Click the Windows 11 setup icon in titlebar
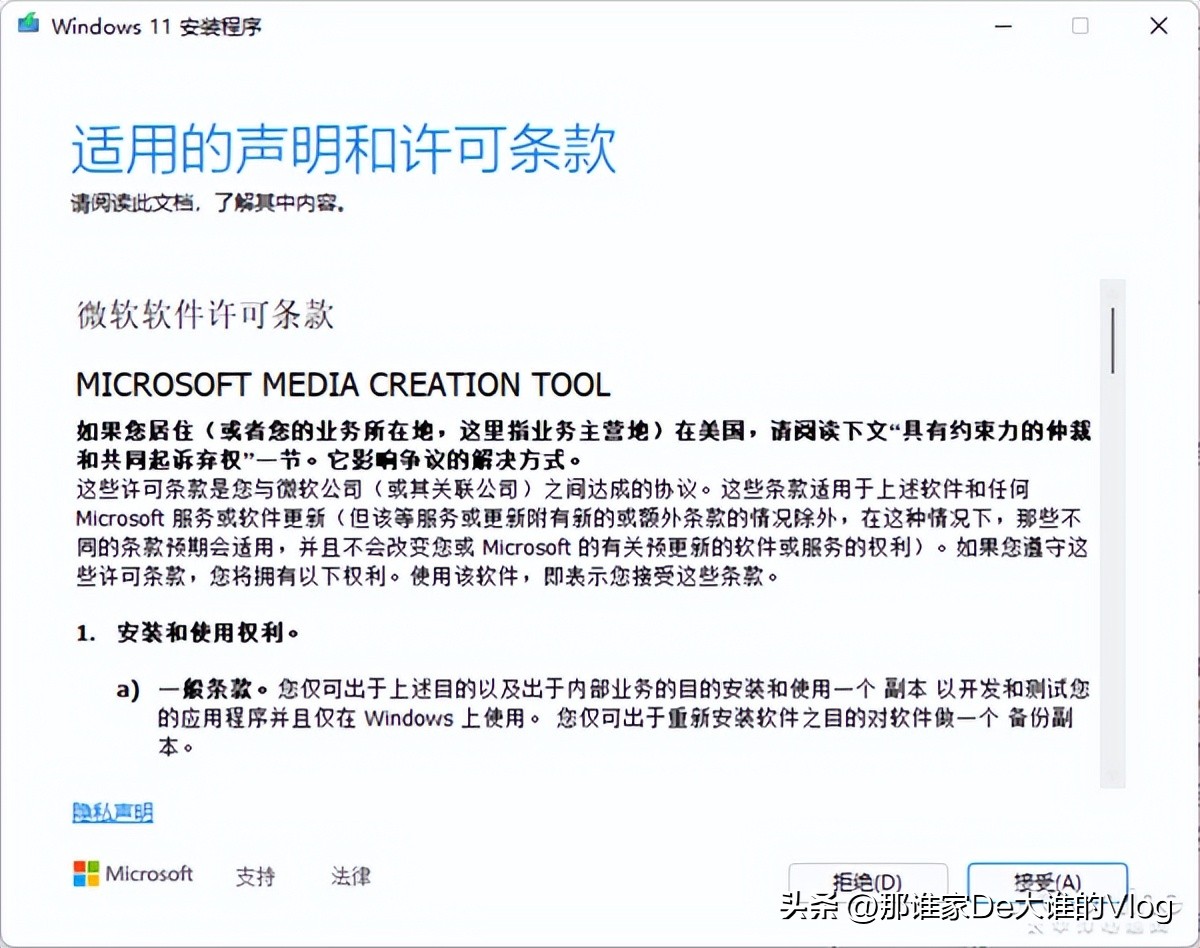The image size is (1200, 948). pos(28,22)
